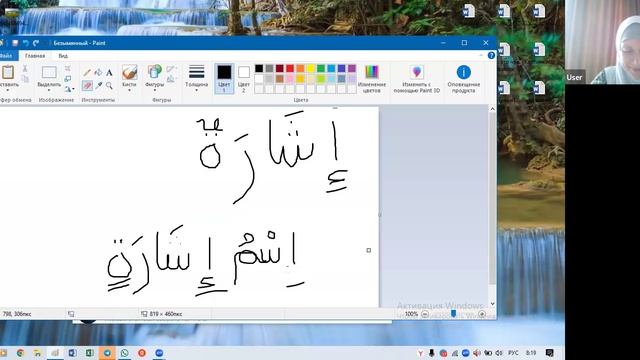
Task: Select Color 2 (Цвет 2) toggle
Action: 244,79
